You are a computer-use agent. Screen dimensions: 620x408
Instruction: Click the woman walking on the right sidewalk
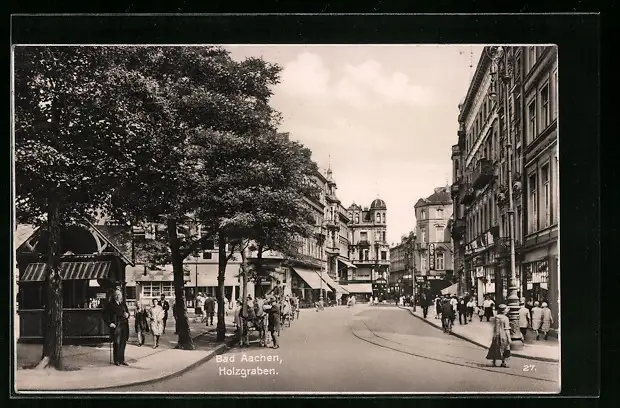pos(499,337)
